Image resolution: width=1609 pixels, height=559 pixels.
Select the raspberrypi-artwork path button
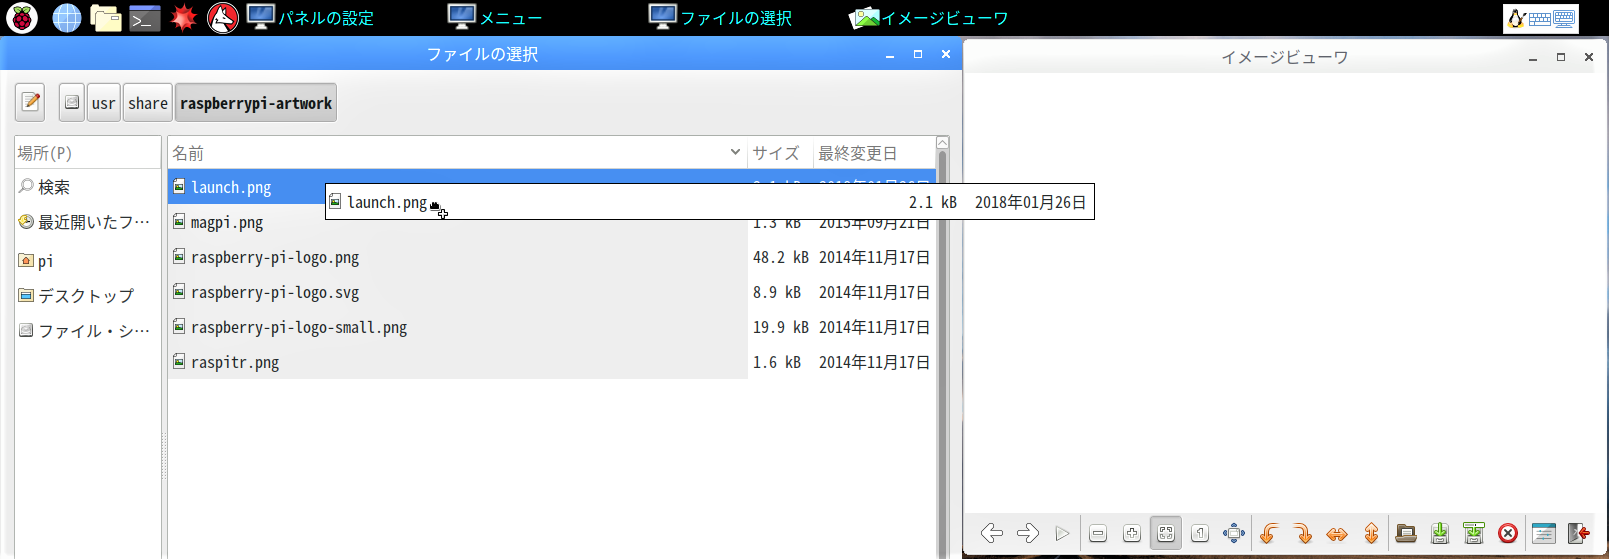(256, 102)
